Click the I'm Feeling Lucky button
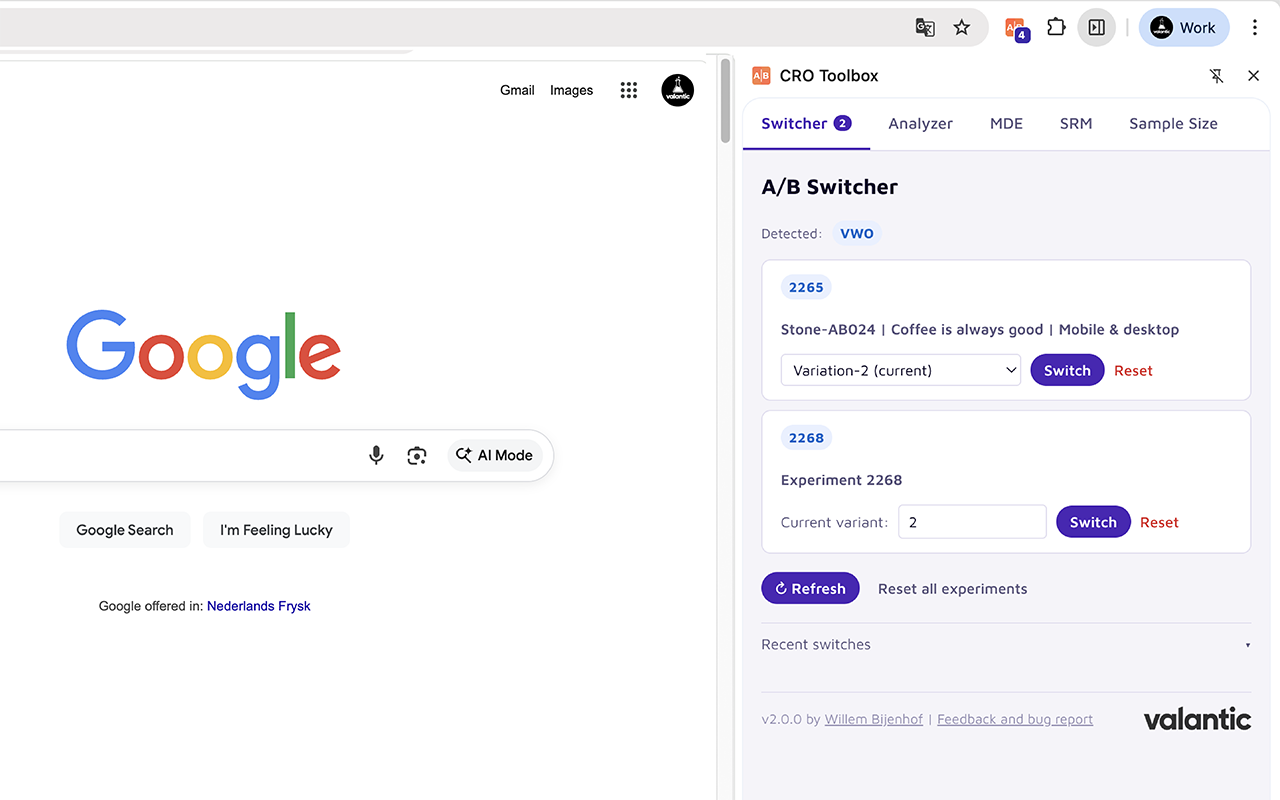The width and height of the screenshot is (1280, 800). (276, 530)
